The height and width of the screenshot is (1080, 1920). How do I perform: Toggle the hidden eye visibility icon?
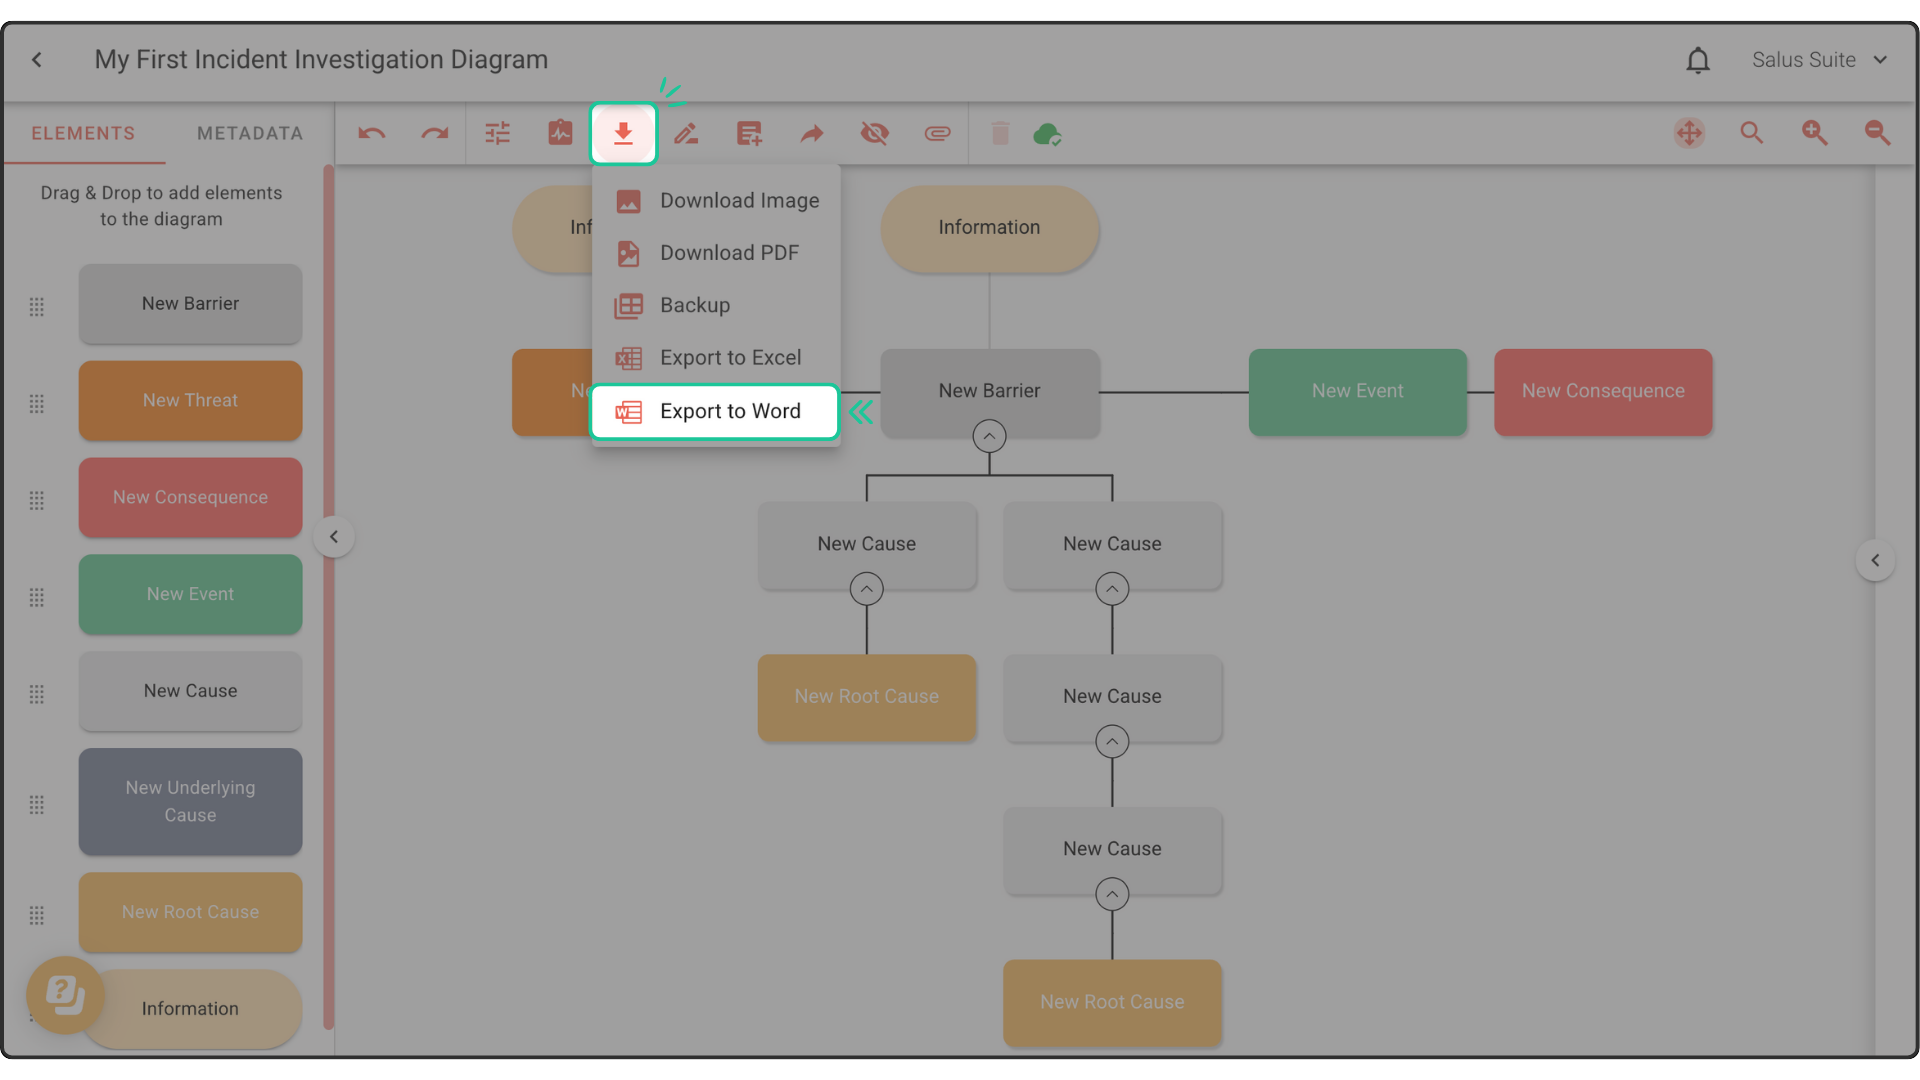875,133
